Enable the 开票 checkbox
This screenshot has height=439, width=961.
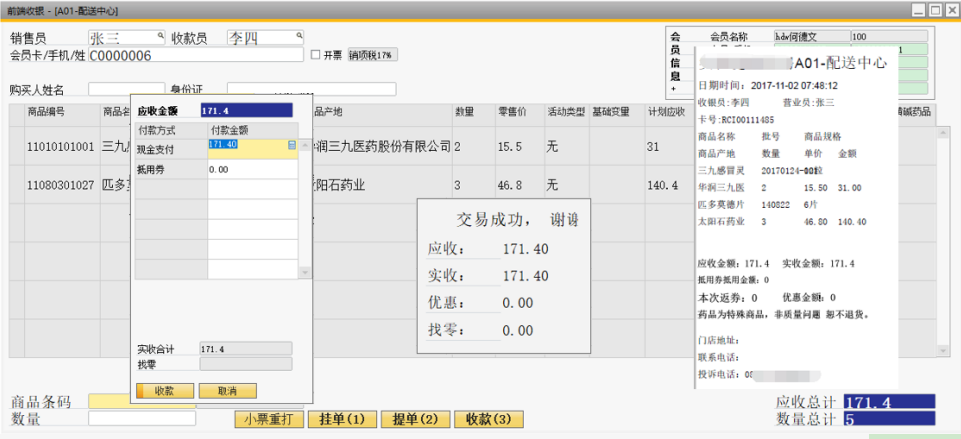click(x=316, y=55)
